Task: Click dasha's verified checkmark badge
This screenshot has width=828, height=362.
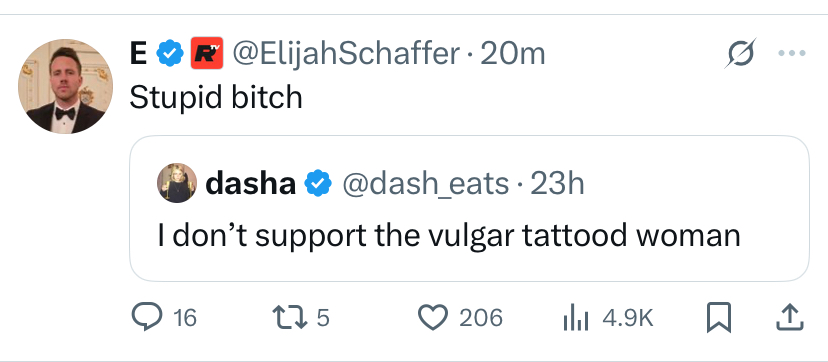Action: pos(318,184)
